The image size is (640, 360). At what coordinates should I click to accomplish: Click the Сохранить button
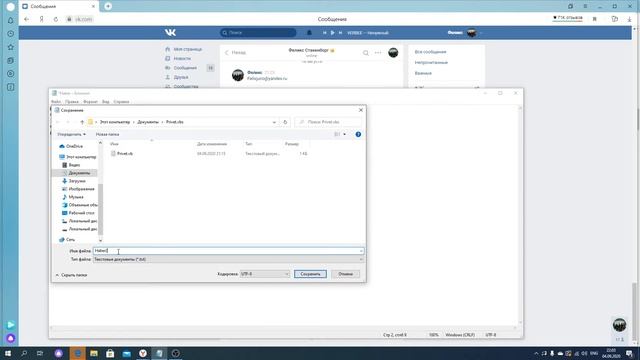[x=310, y=274]
